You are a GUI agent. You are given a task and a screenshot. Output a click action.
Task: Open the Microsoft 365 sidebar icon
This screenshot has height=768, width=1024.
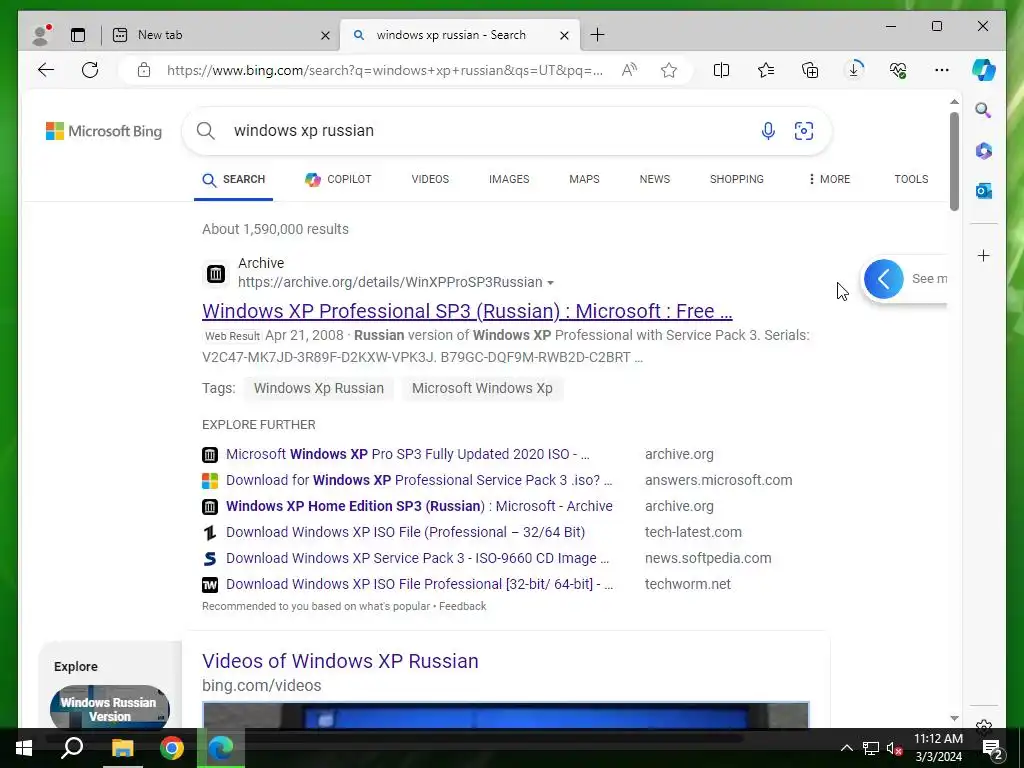click(x=984, y=151)
